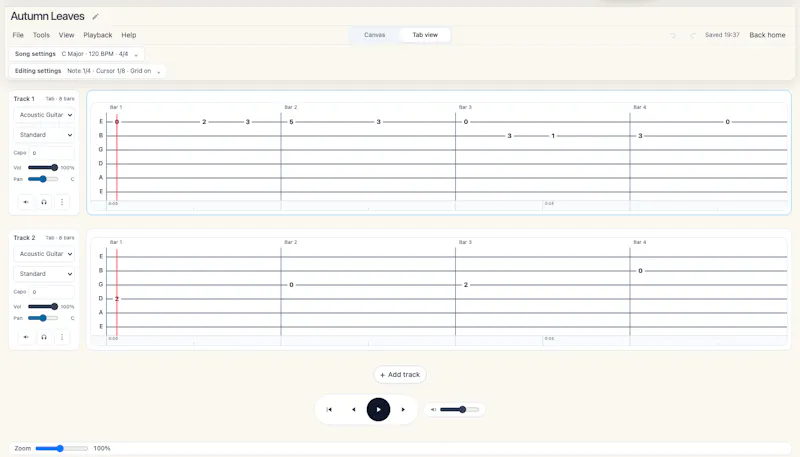Screen dimensions: 800x457
Task: Open the Tools menu
Action: coord(41,35)
